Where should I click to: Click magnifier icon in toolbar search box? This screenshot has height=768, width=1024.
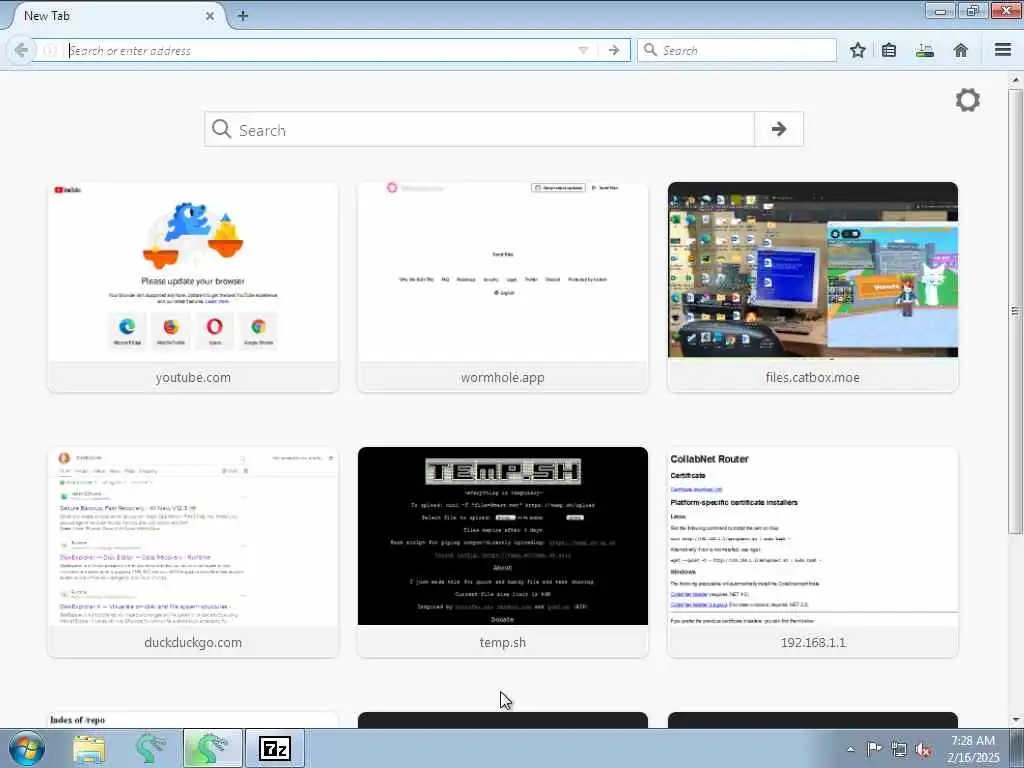[x=650, y=50]
